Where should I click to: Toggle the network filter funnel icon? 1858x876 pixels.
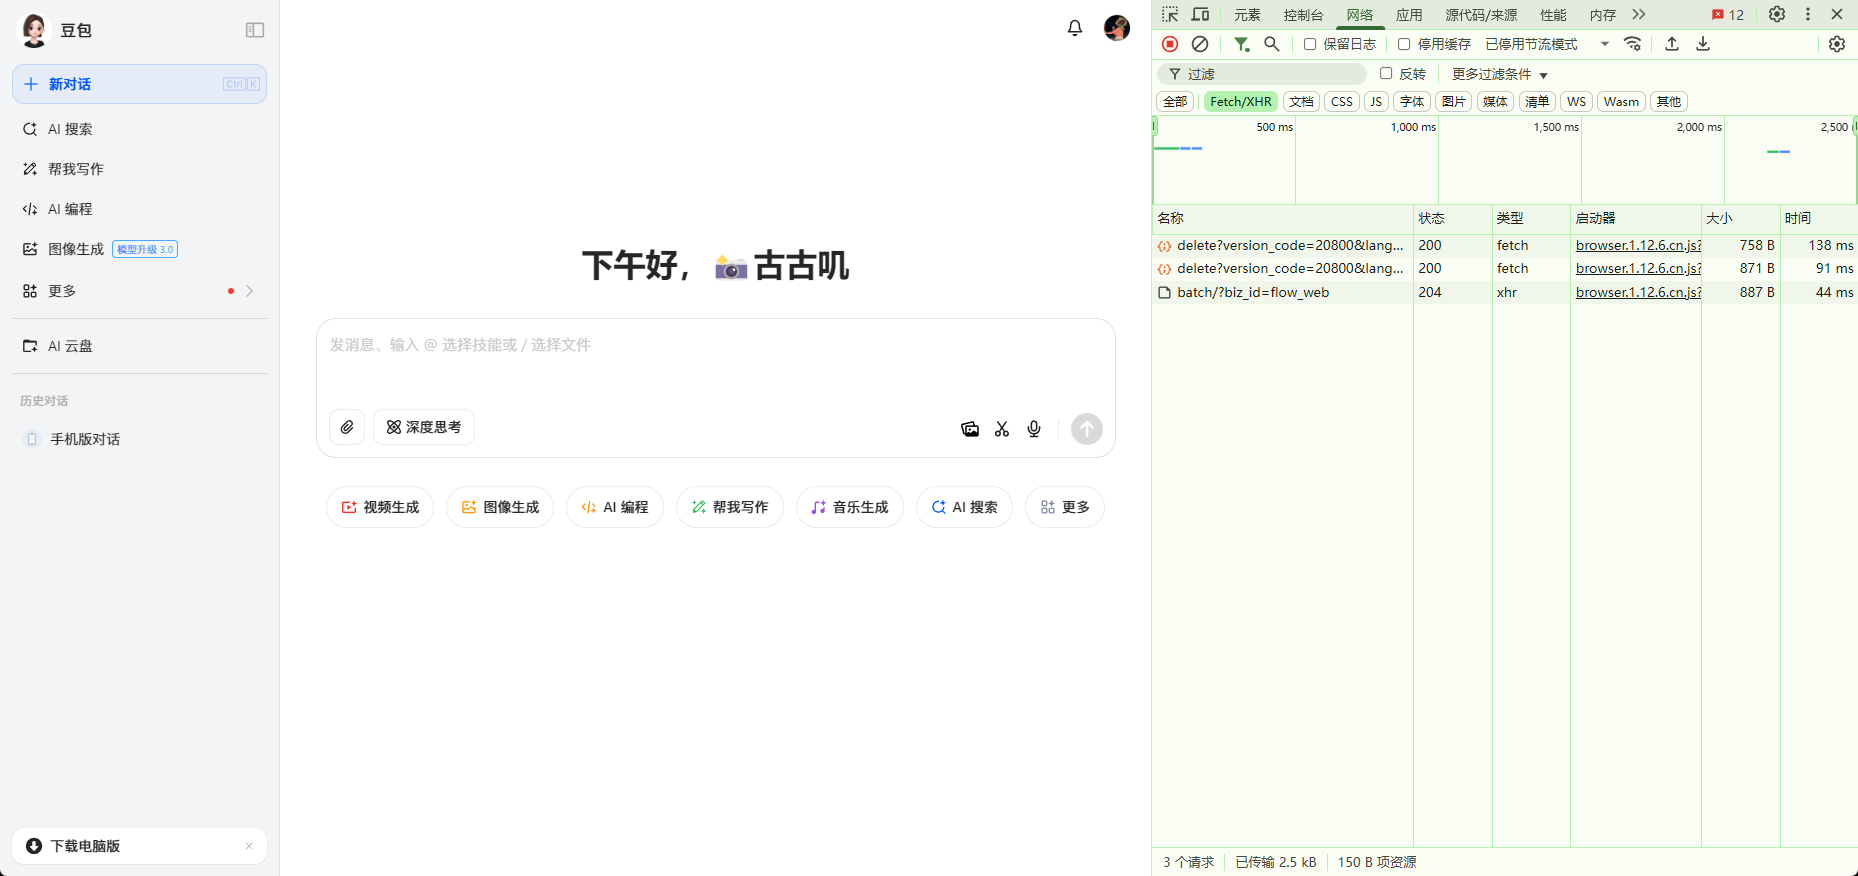tap(1241, 44)
